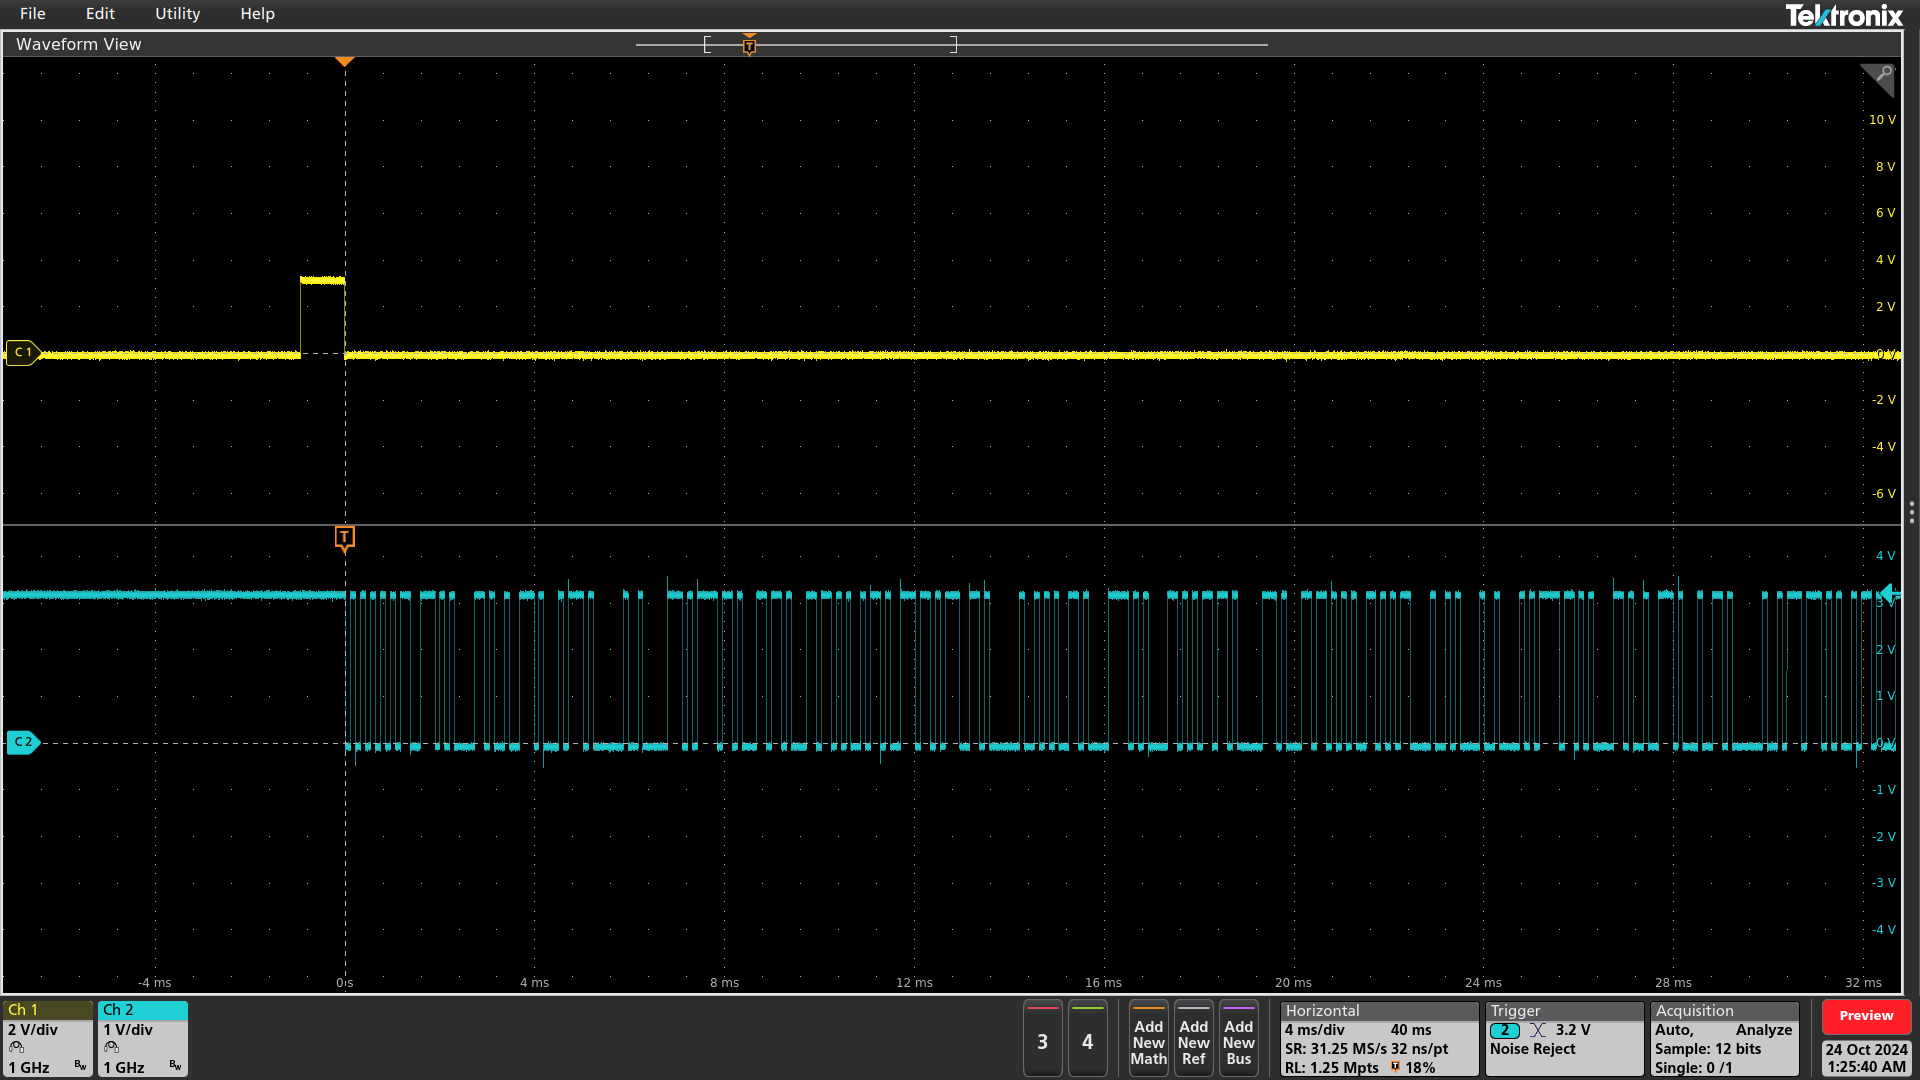
Task: Select the Waveform View tab
Action: click(x=78, y=44)
